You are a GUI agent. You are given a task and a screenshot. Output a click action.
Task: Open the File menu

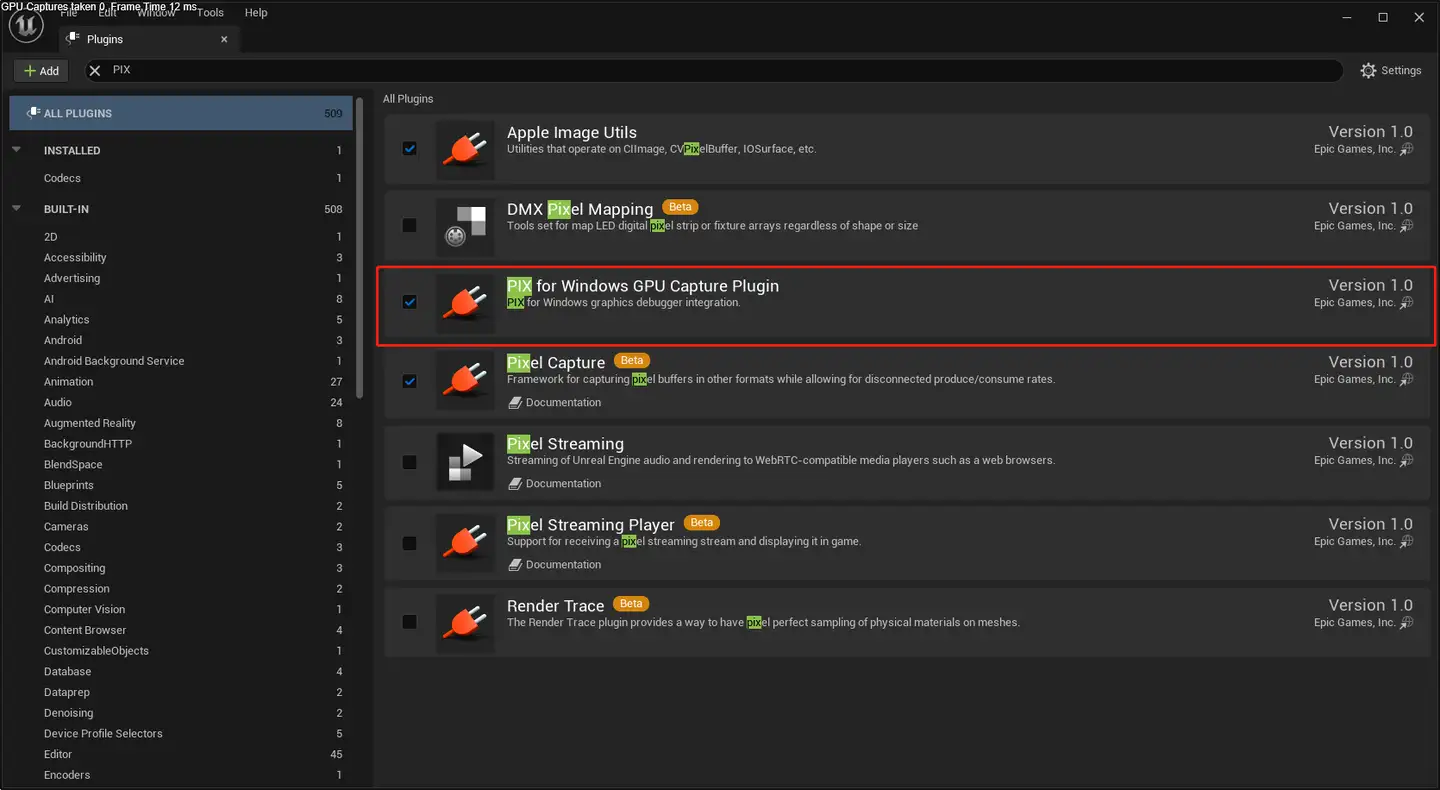click(x=69, y=13)
